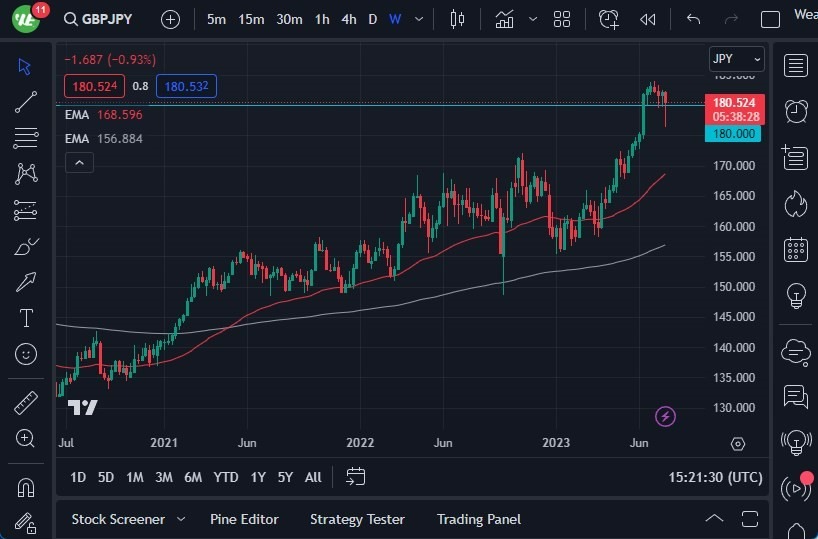Open the Indicators chart icon
This screenshot has height=539, width=818.
click(505, 19)
